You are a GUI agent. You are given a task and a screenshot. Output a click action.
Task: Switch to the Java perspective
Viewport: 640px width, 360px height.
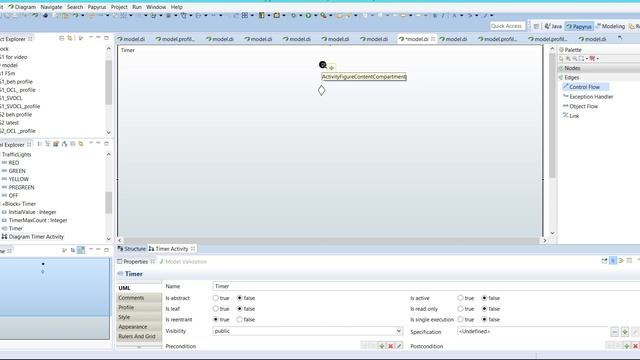coord(553,26)
